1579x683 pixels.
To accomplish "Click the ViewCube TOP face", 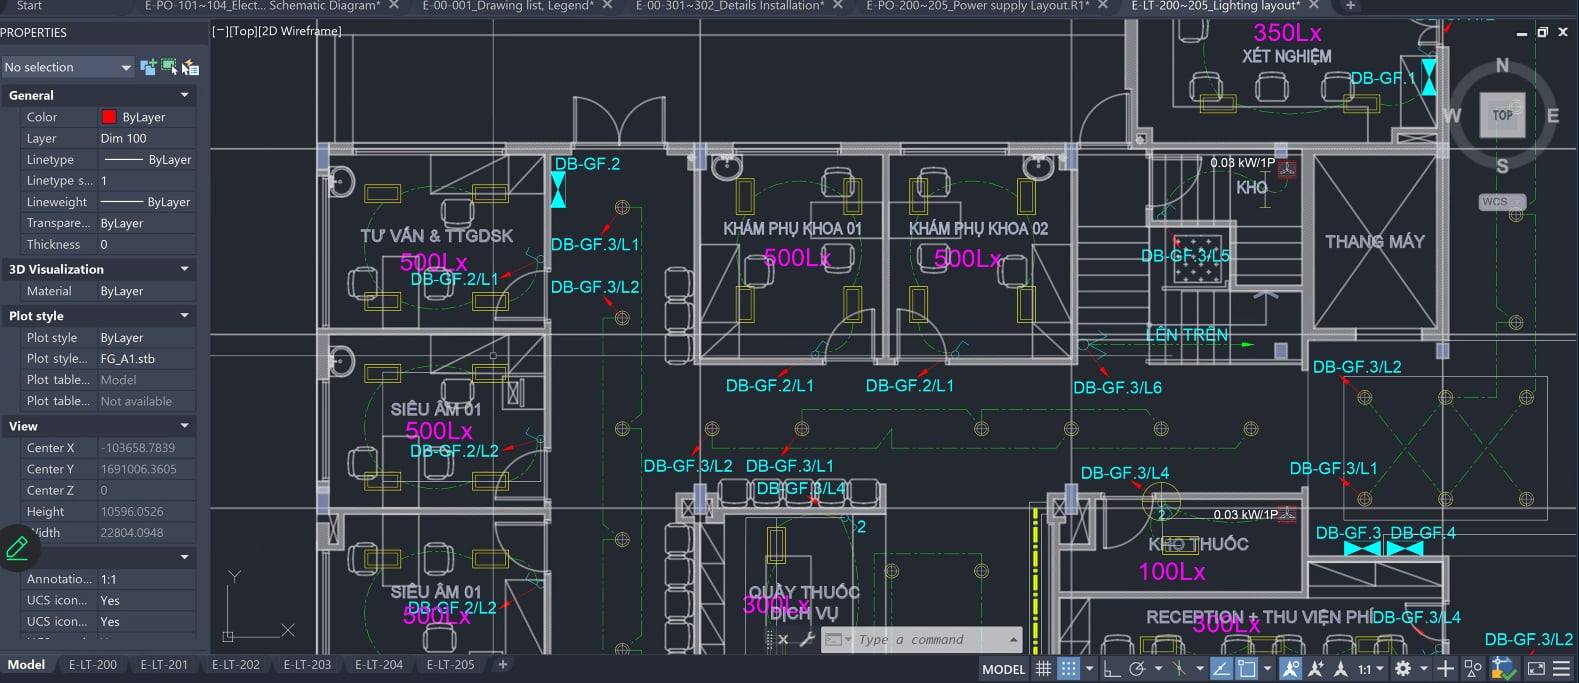I will tap(1502, 115).
